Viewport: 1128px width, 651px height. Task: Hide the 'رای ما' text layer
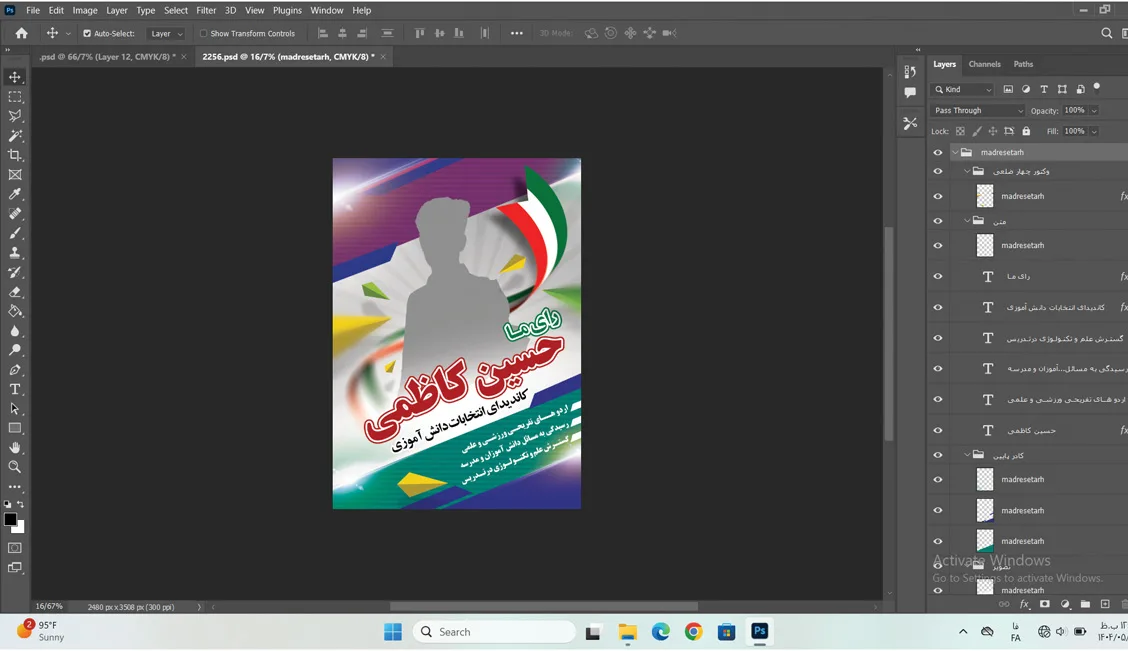pos(937,276)
